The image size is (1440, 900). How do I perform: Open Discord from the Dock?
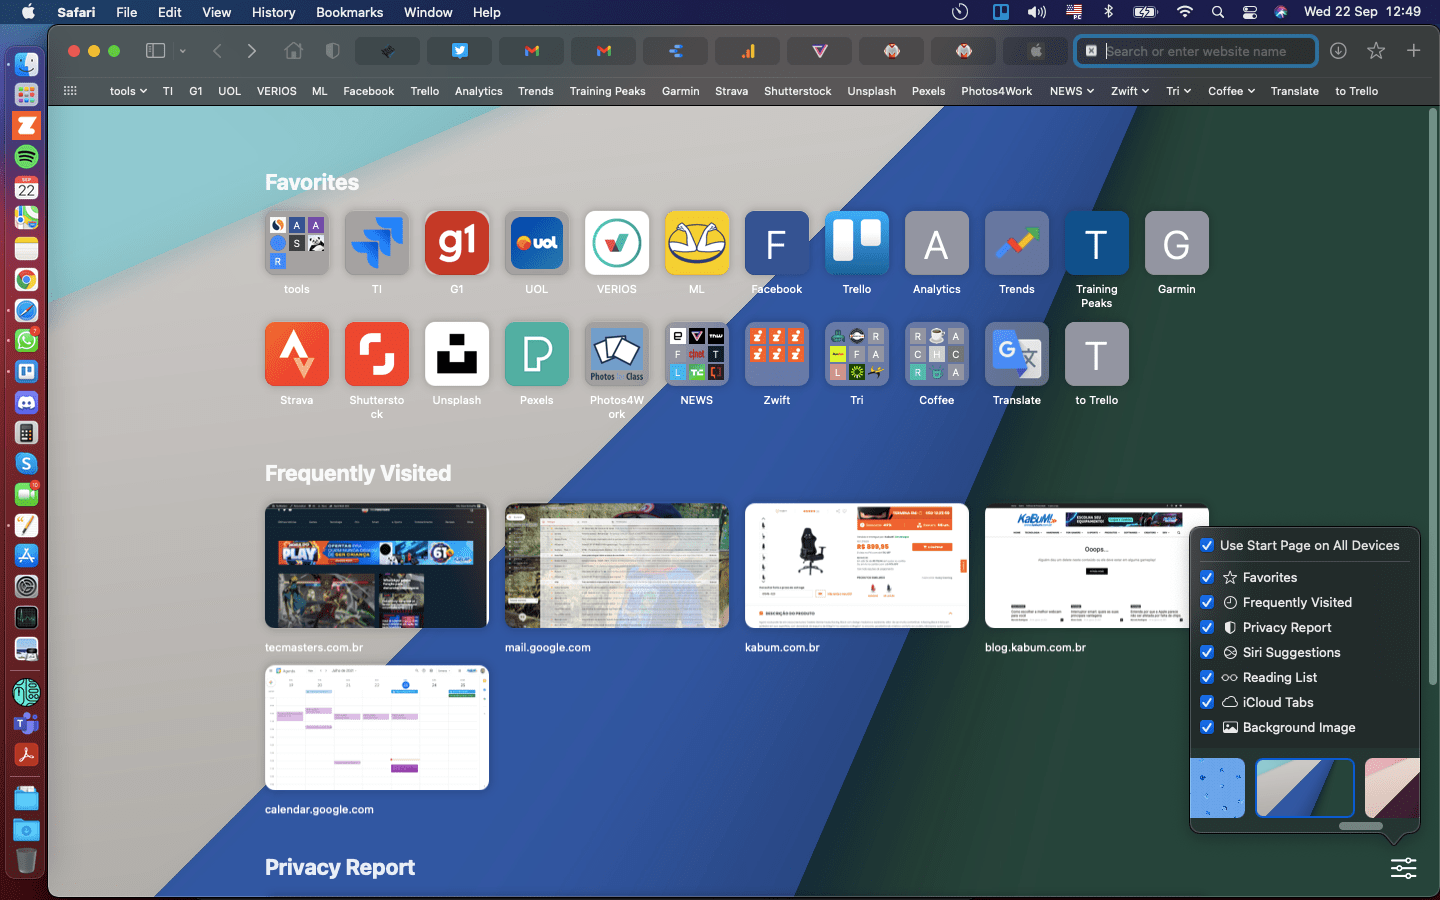click(26, 402)
